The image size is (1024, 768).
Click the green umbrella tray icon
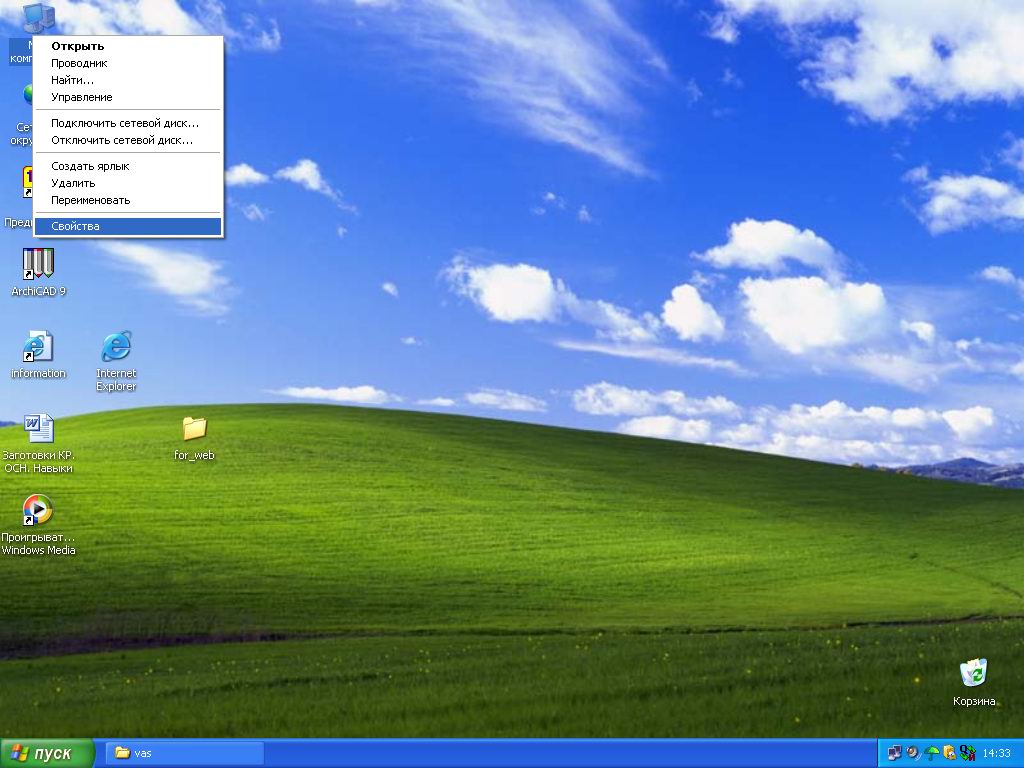pos(931,753)
